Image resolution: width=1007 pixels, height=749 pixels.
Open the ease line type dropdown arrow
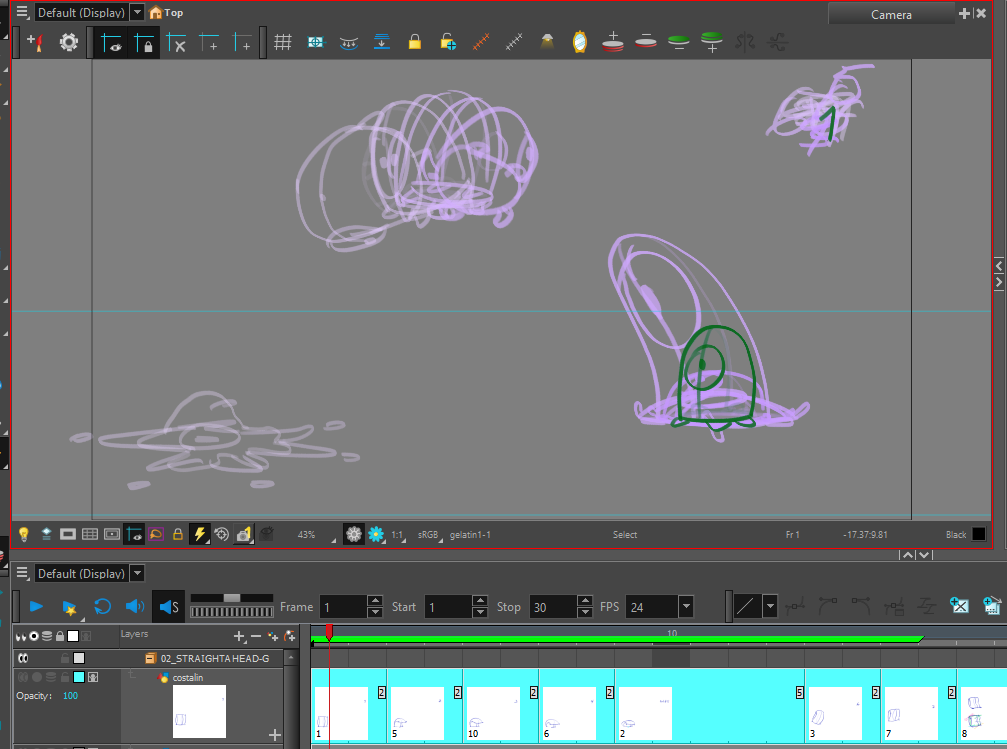coord(770,606)
